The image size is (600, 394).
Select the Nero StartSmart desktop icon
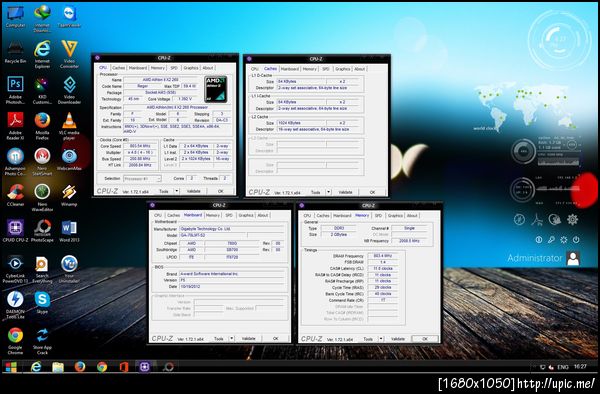tap(42, 161)
